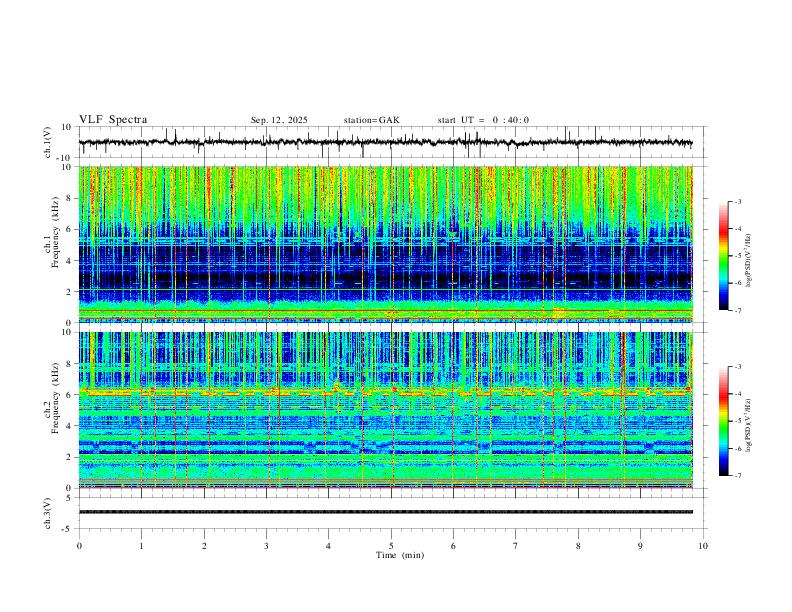
Task: Click the "ch.1(V)" waveform axis label
Action: [49, 142]
